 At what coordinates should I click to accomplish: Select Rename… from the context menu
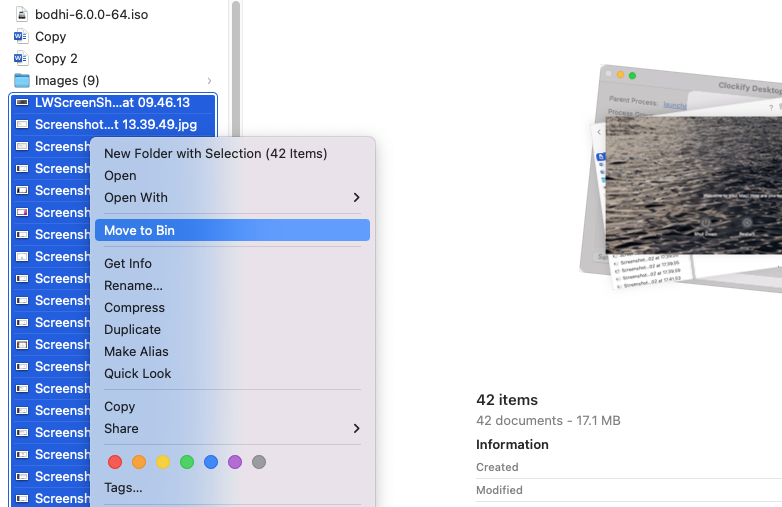click(x=133, y=286)
